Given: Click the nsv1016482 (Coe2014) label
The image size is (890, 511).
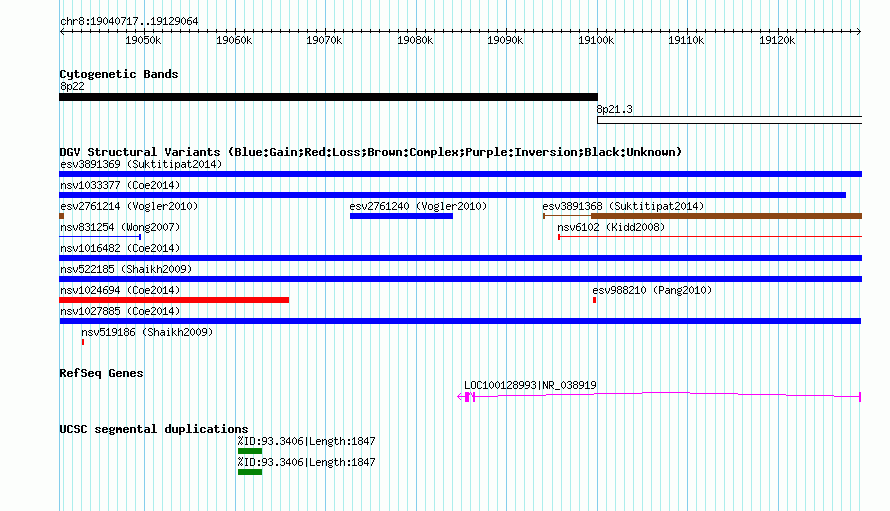Looking at the screenshot, I should (120, 248).
